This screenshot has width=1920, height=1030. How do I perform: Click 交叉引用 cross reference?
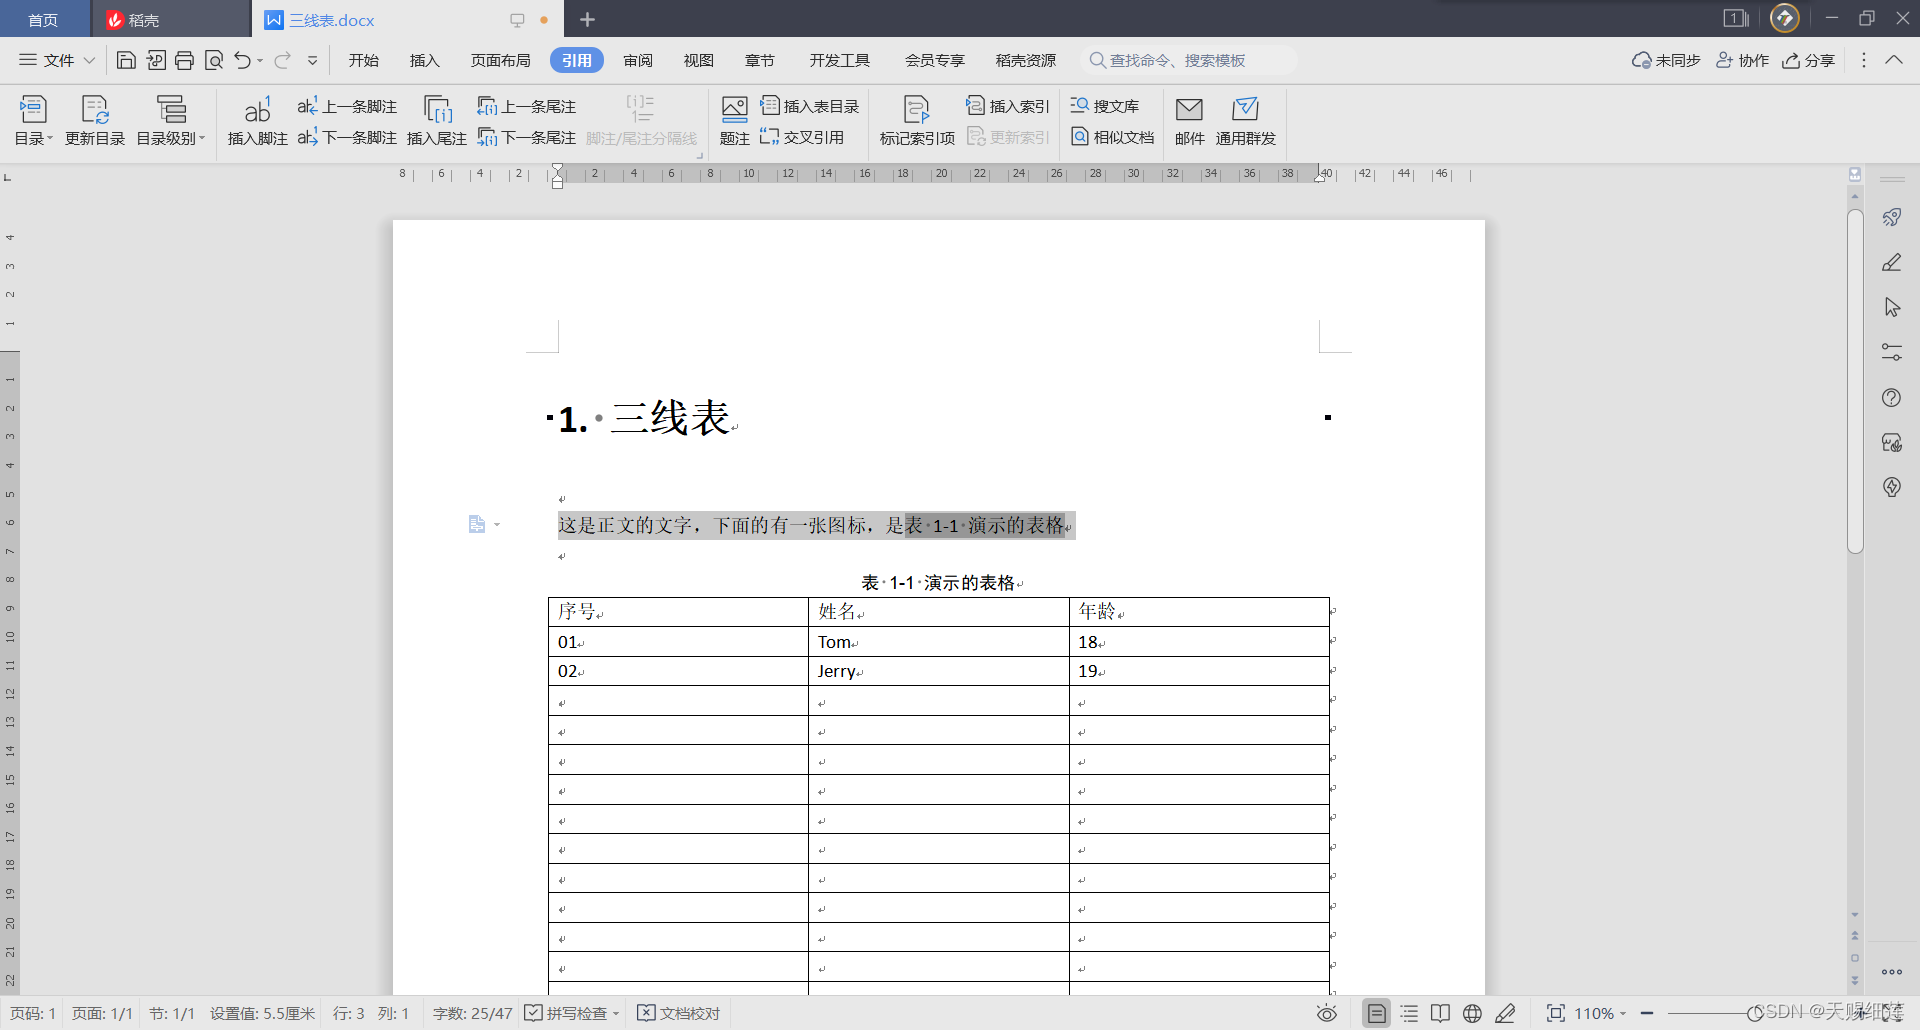[x=802, y=137]
